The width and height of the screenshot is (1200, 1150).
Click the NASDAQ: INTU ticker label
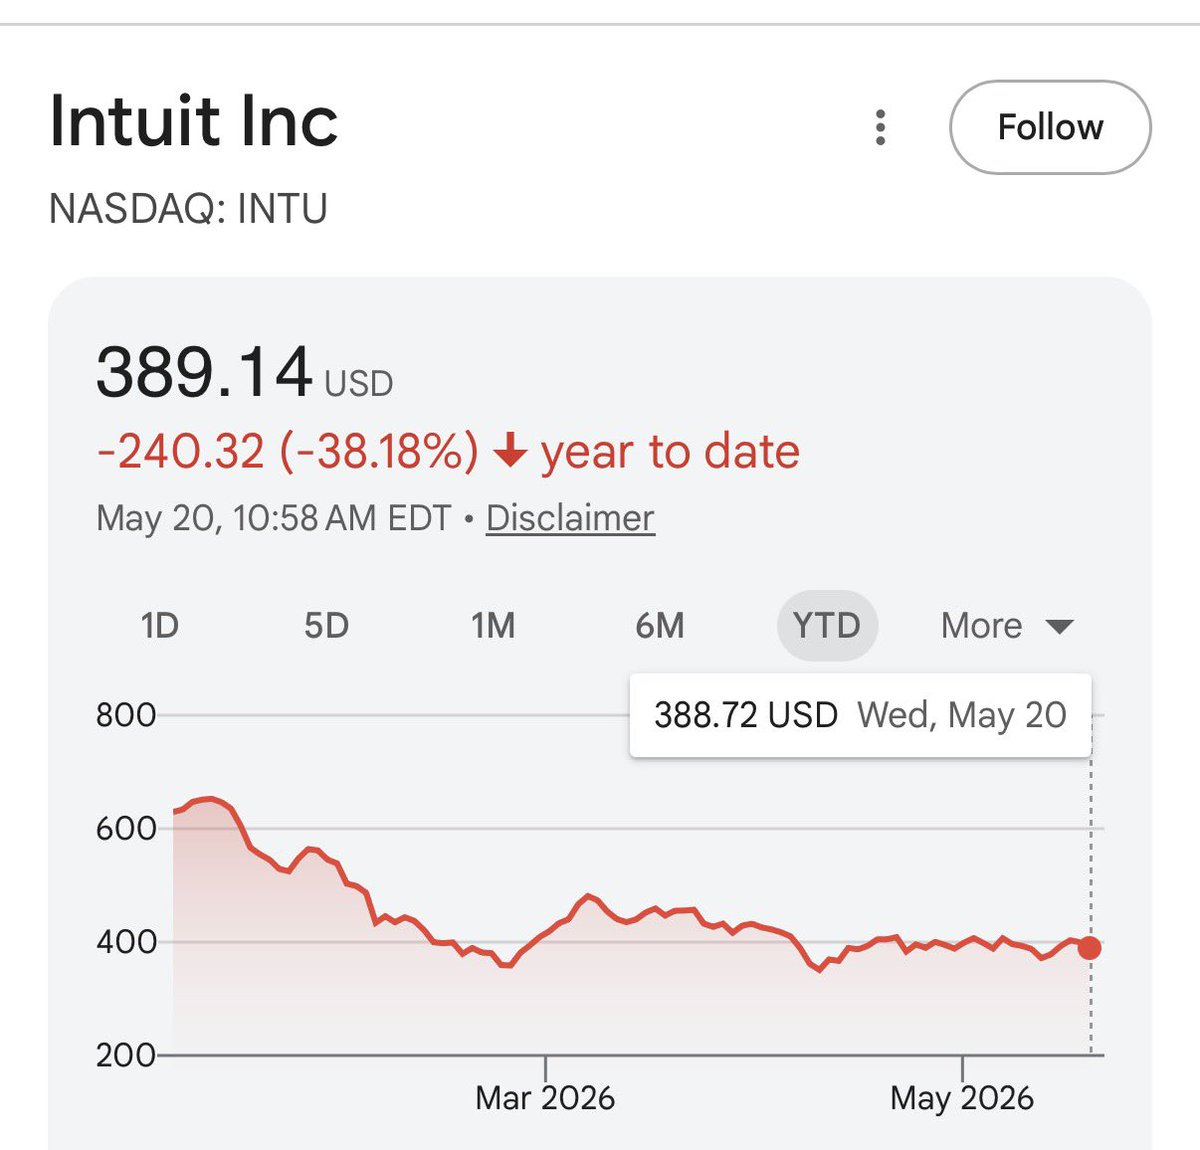coord(188,209)
